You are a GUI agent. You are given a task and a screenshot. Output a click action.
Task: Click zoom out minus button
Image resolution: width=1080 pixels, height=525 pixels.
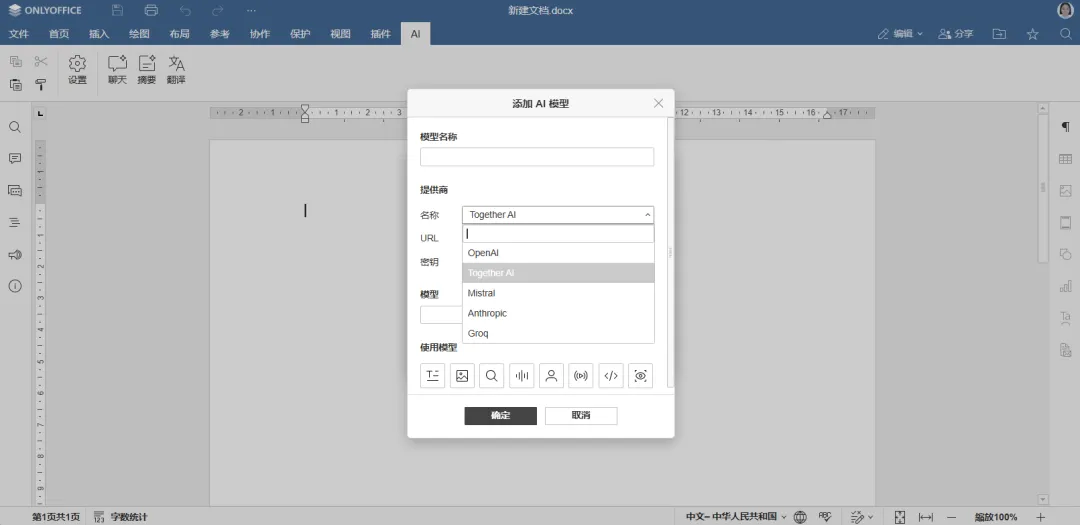(x=951, y=517)
